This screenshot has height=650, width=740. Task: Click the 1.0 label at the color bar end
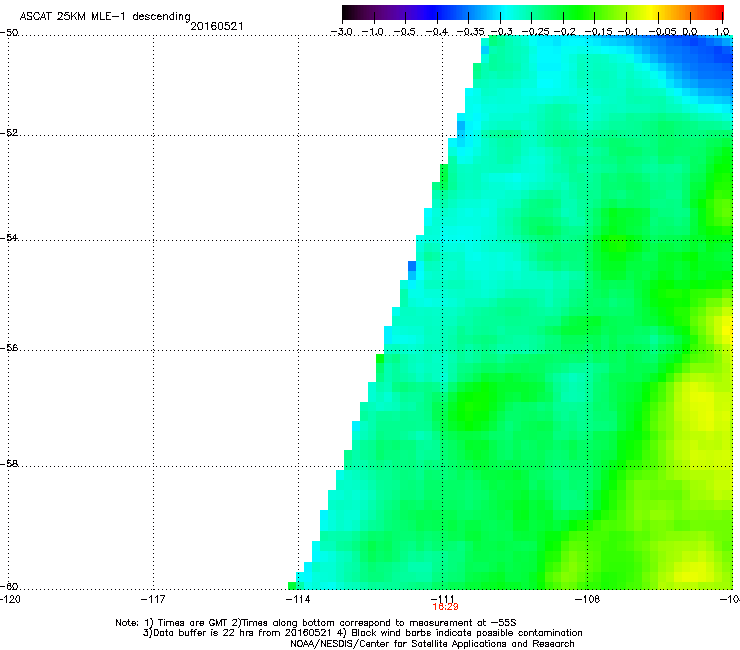coord(722,32)
